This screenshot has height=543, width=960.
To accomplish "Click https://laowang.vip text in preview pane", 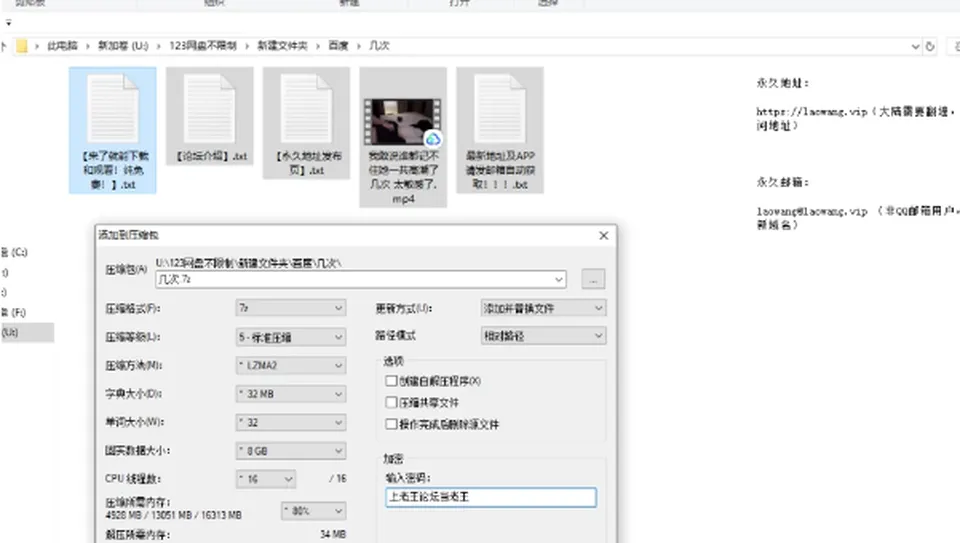I will tap(812, 112).
